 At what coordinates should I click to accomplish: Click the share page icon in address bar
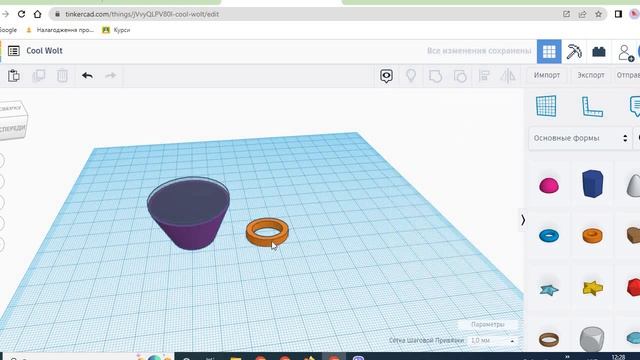pyautogui.click(x=582, y=14)
